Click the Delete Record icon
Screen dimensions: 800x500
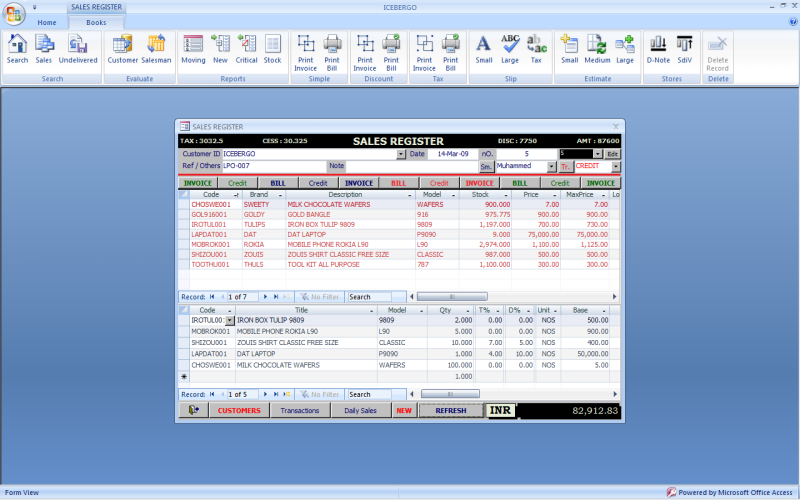pyautogui.click(x=717, y=53)
